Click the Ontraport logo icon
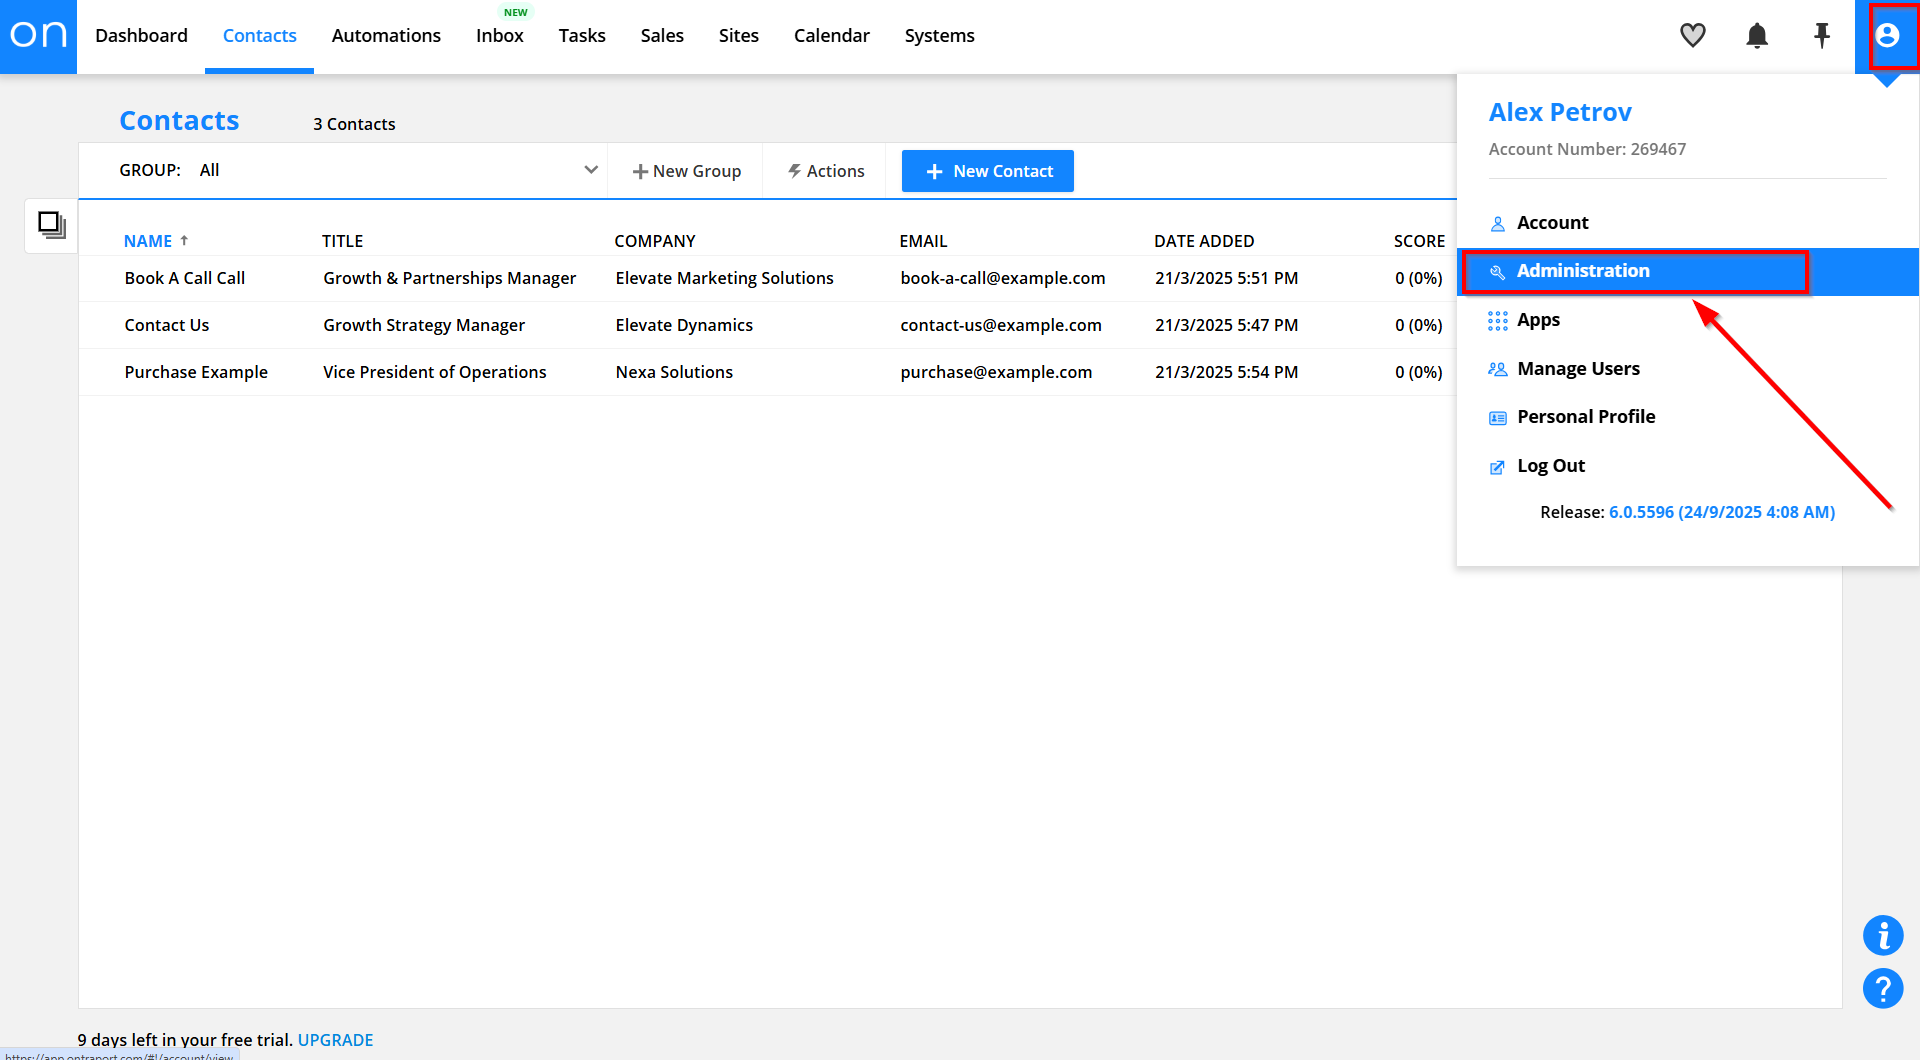Image resolution: width=1920 pixels, height=1060 pixels. 38,36
